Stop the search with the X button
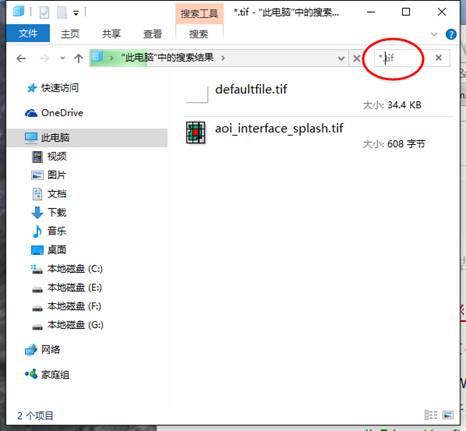The width and height of the screenshot is (466, 431). [x=356, y=59]
